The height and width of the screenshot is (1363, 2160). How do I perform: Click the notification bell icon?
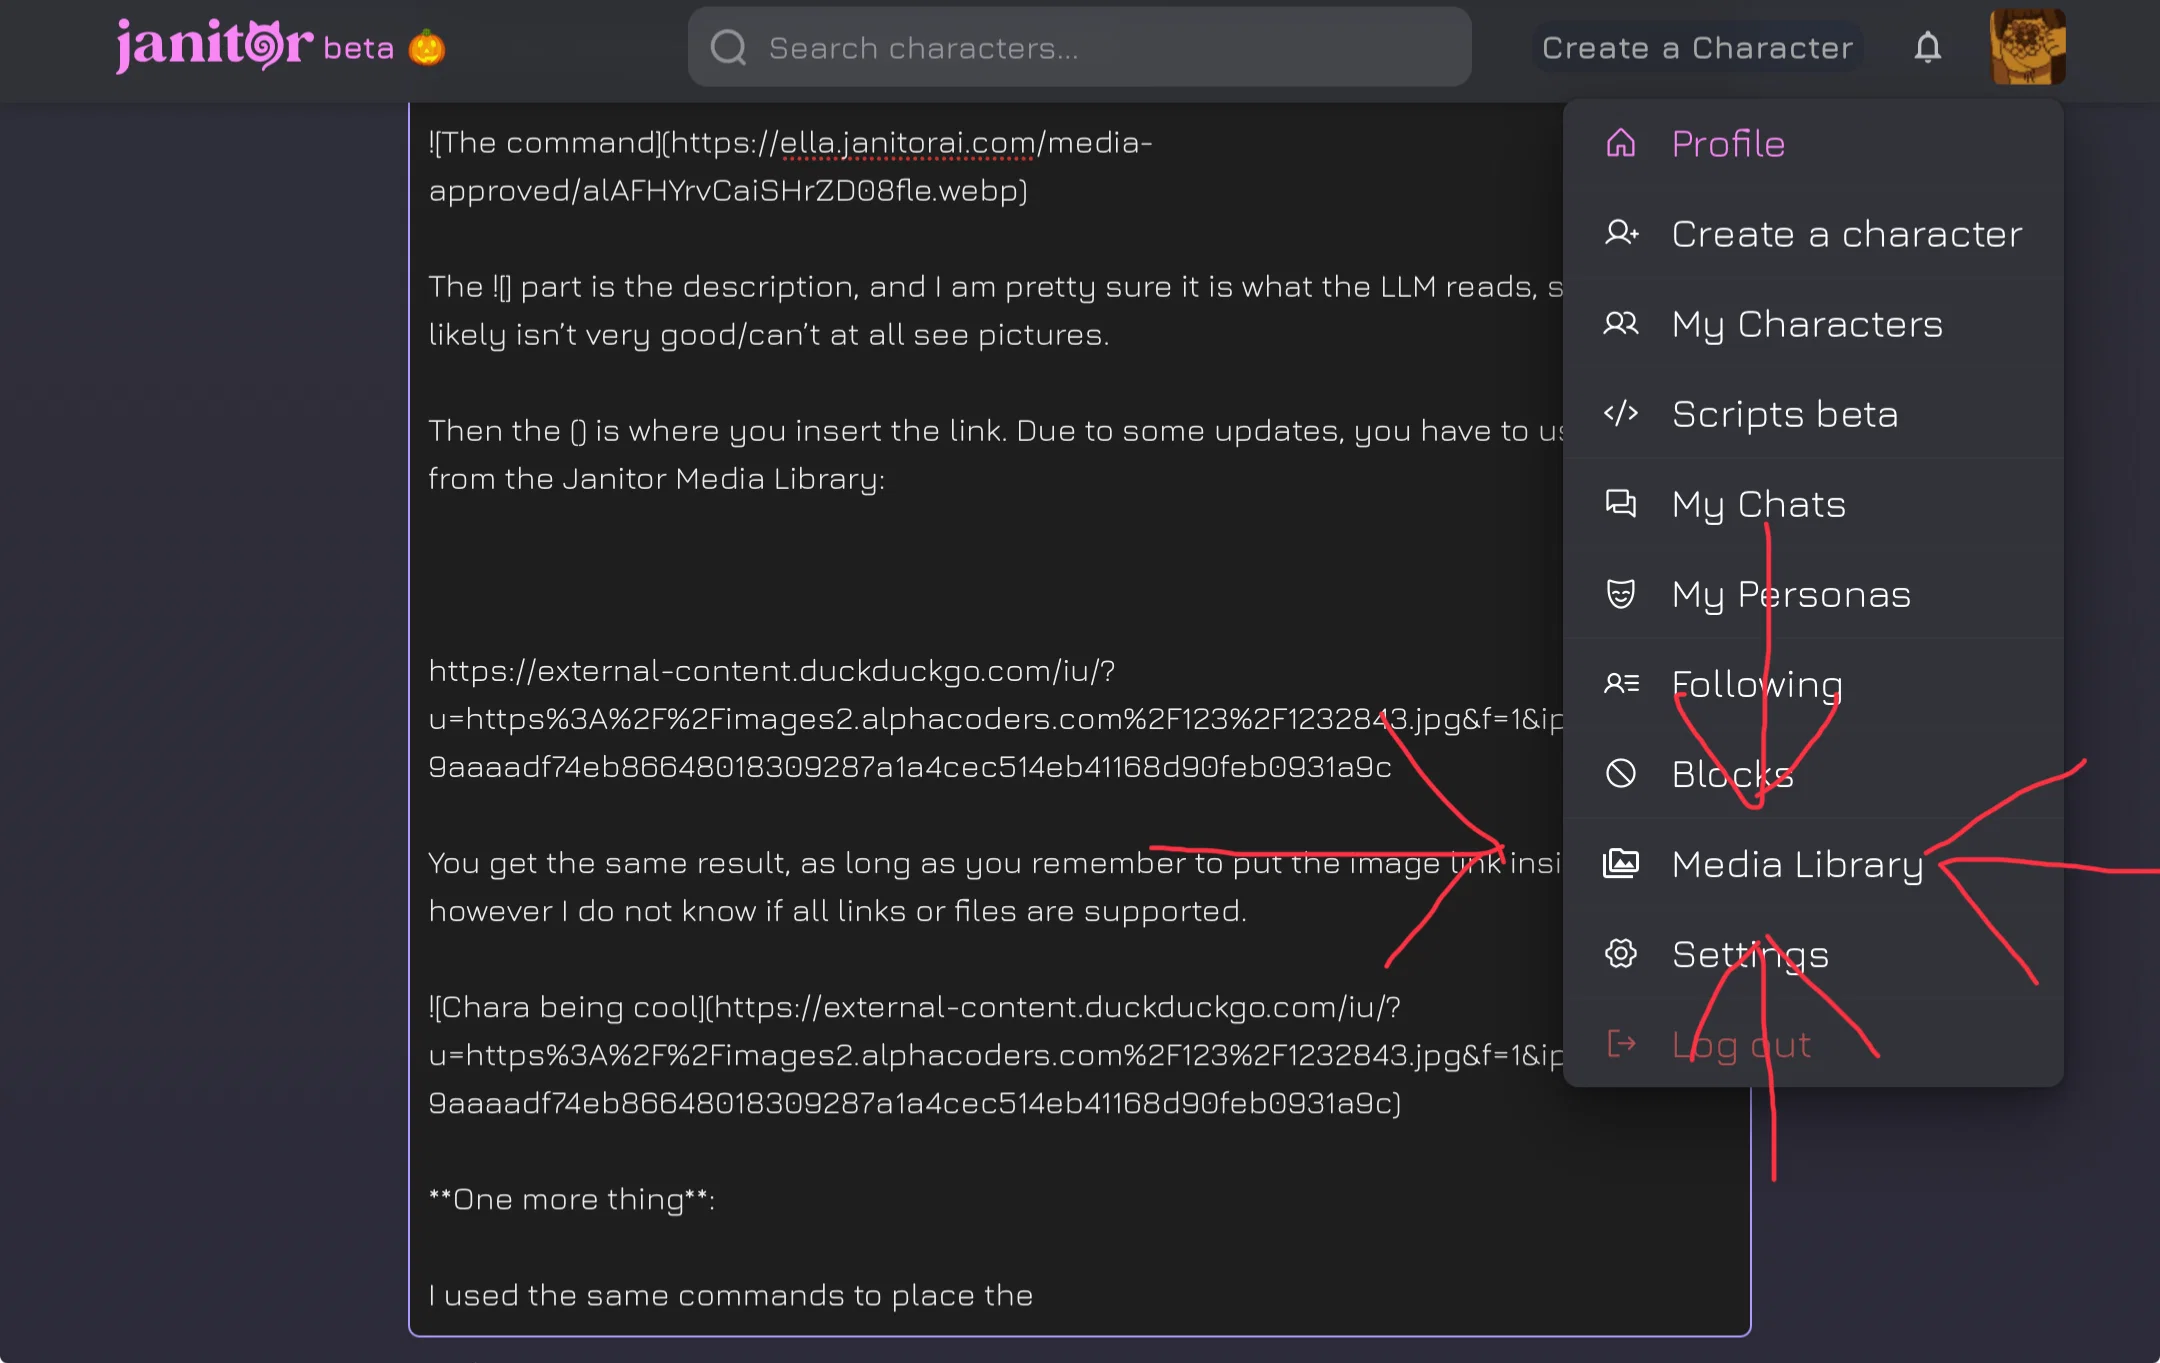[1927, 48]
